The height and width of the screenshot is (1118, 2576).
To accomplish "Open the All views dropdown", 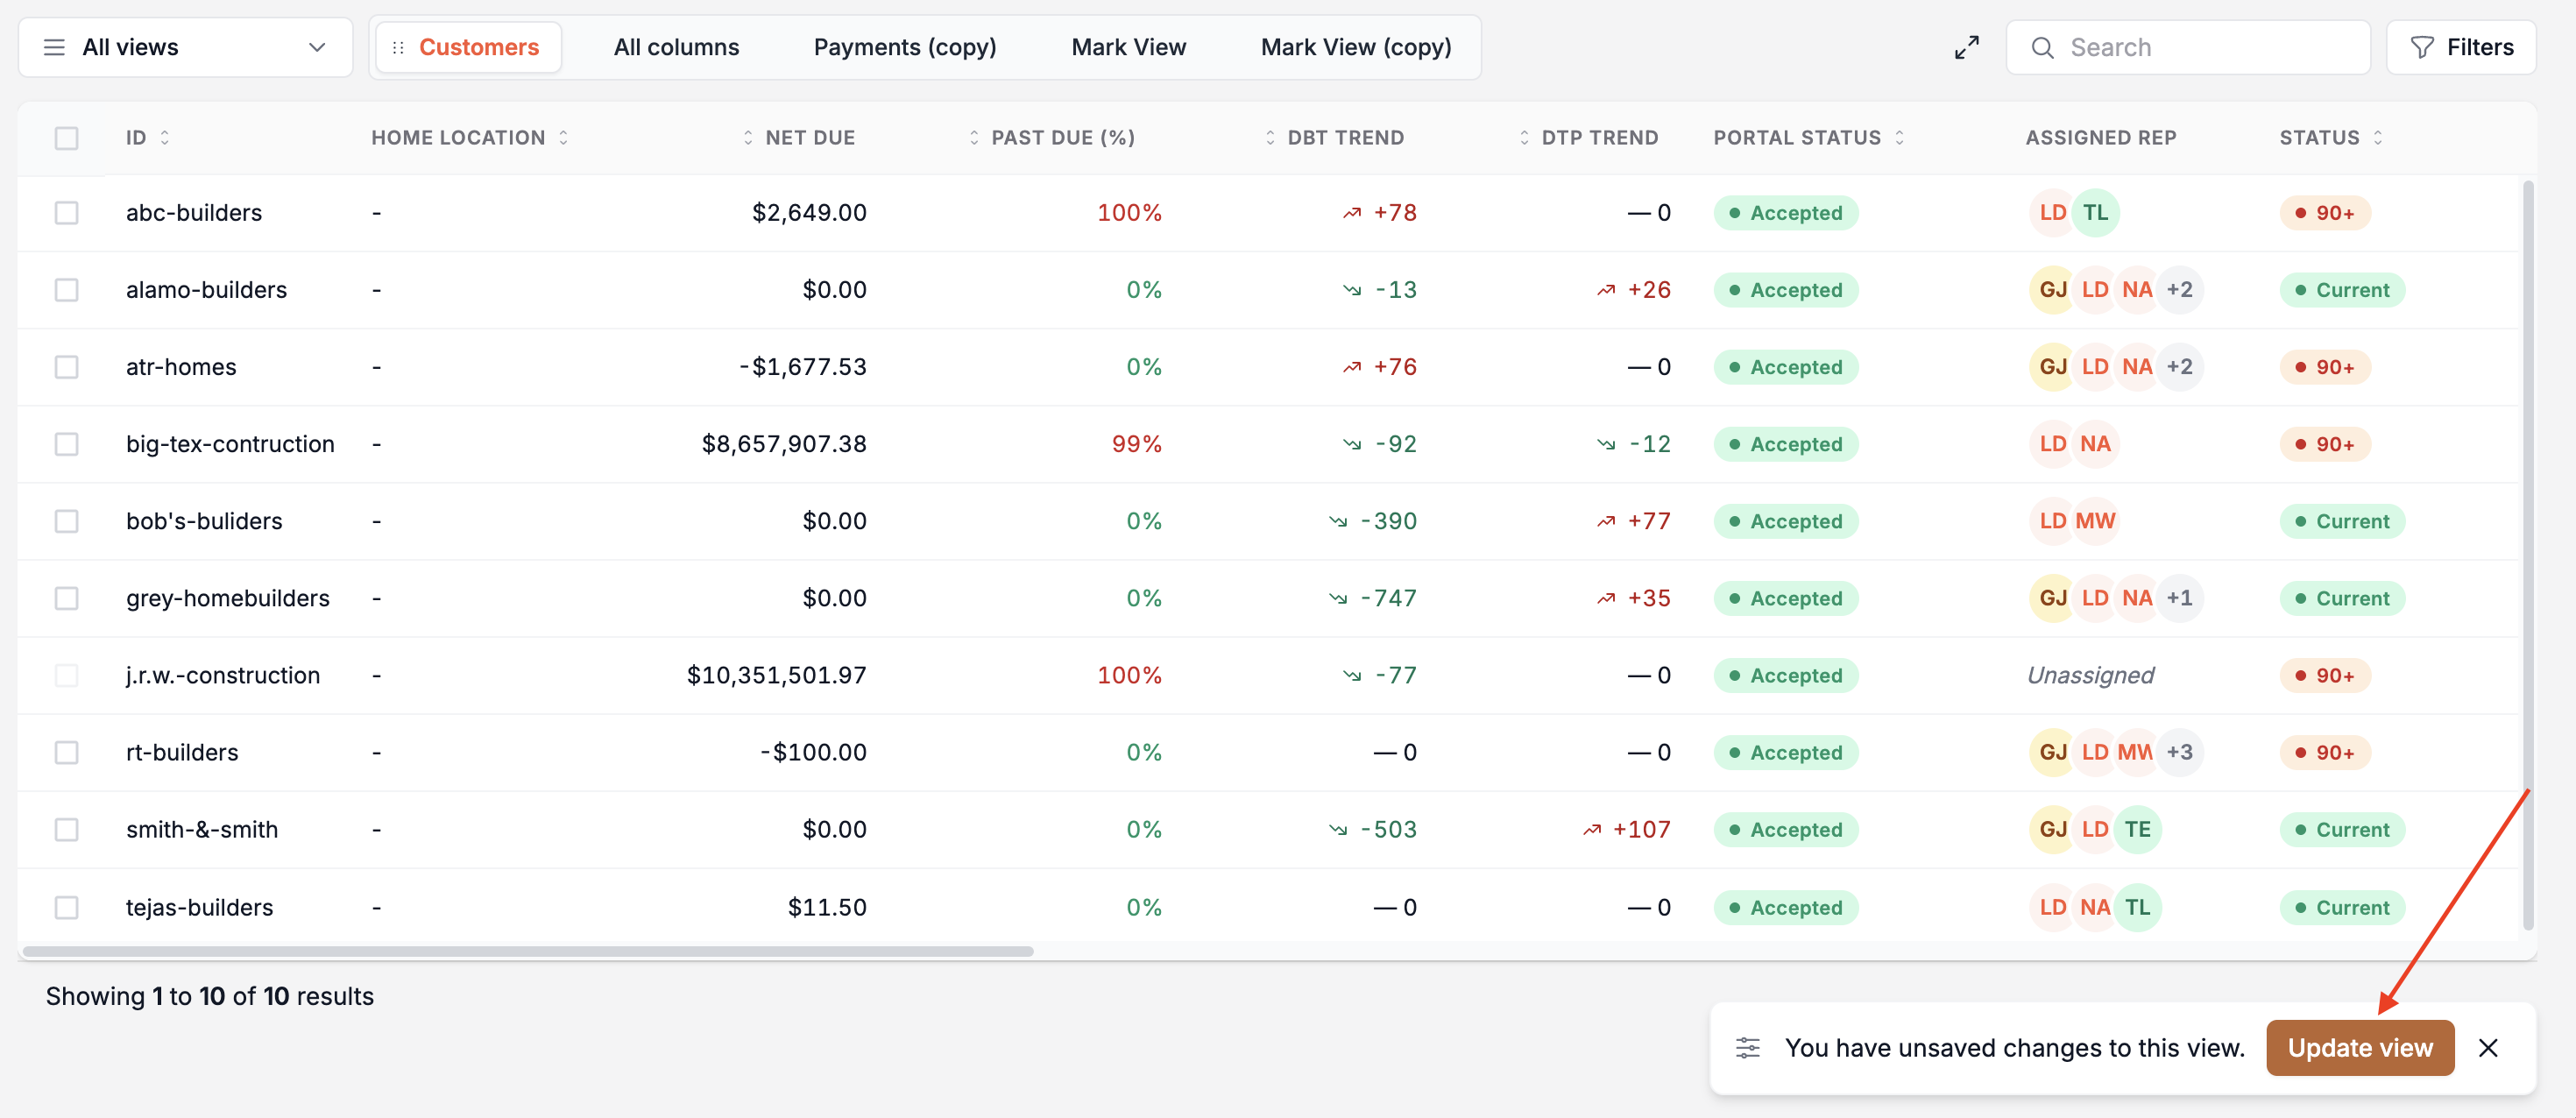I will coord(186,47).
